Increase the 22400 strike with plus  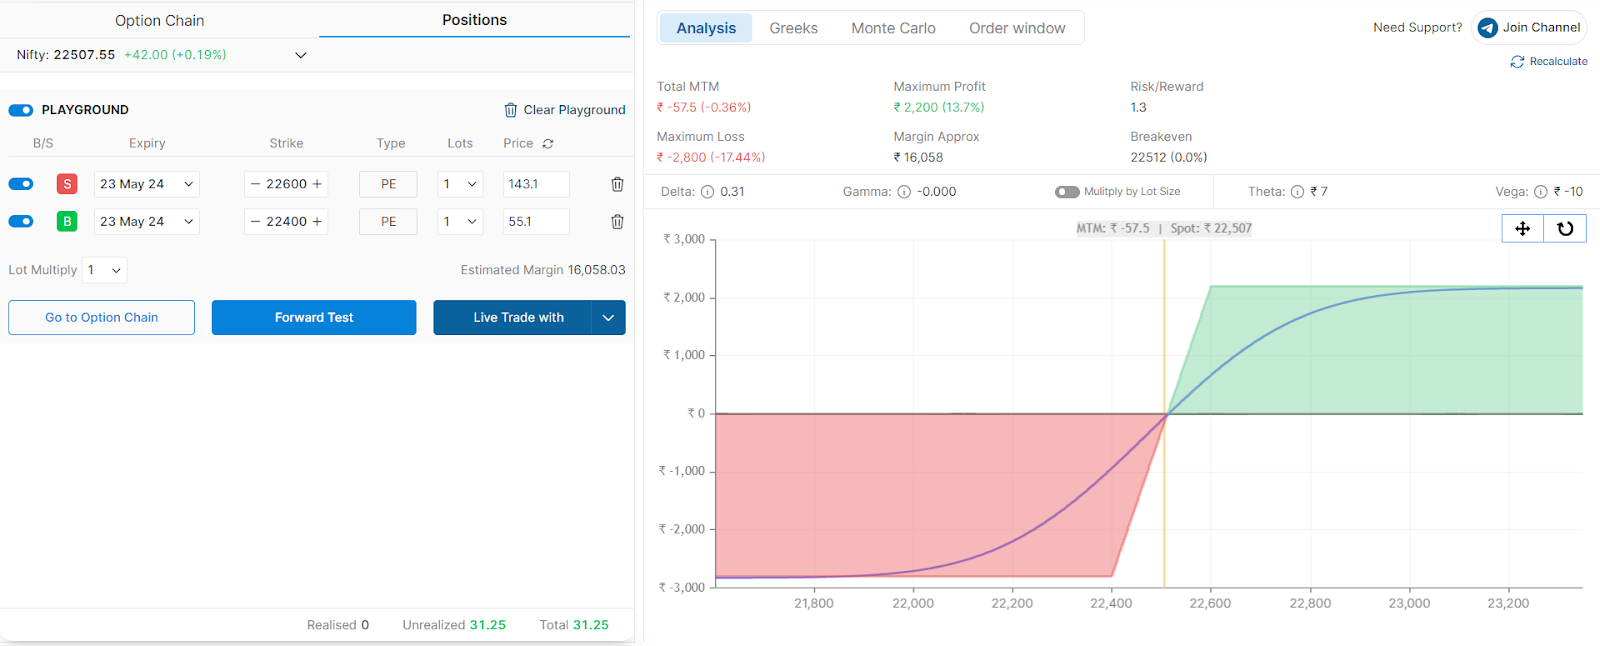tap(318, 222)
